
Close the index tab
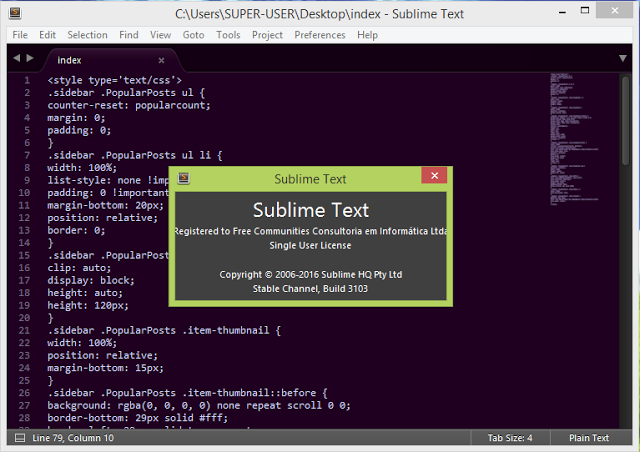pyautogui.click(x=161, y=60)
